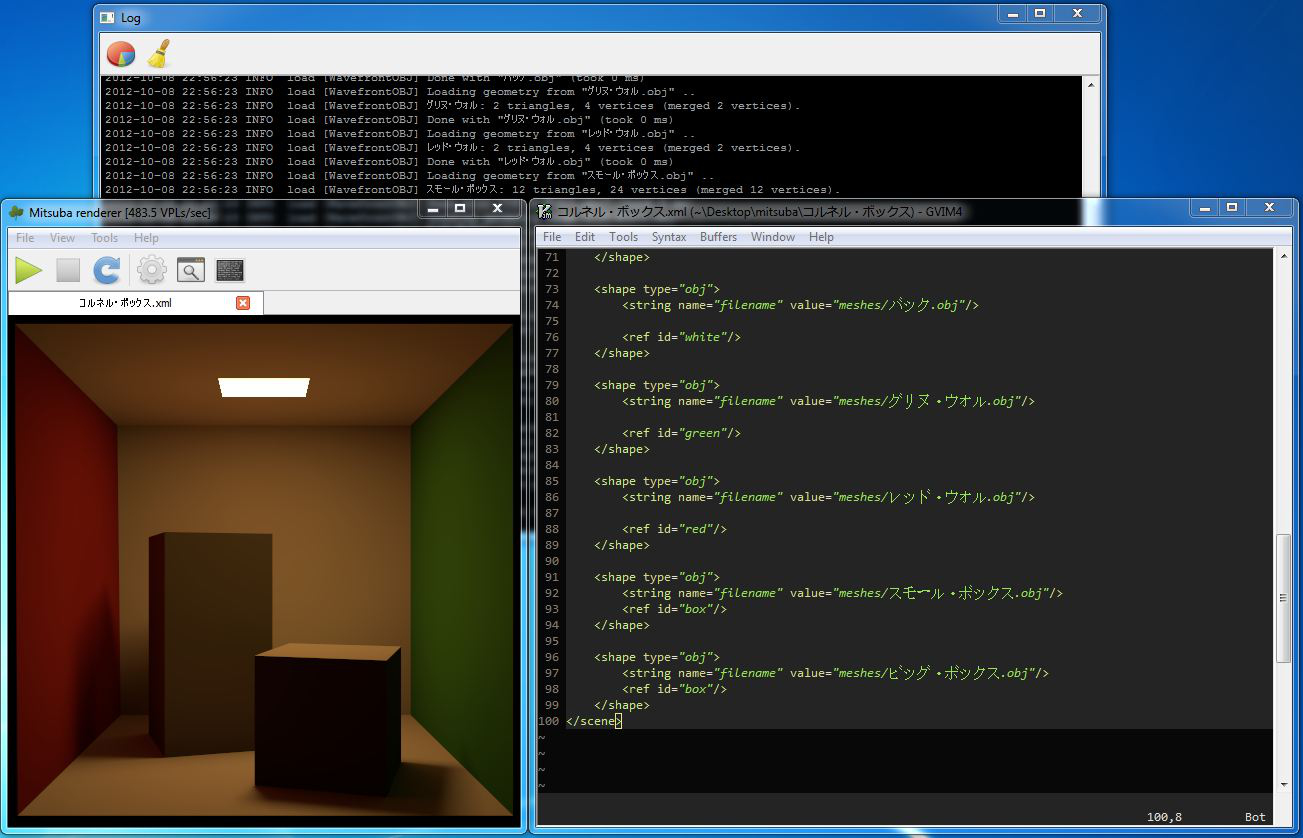
Task: Clear the log with the broom icon
Action: (158, 53)
